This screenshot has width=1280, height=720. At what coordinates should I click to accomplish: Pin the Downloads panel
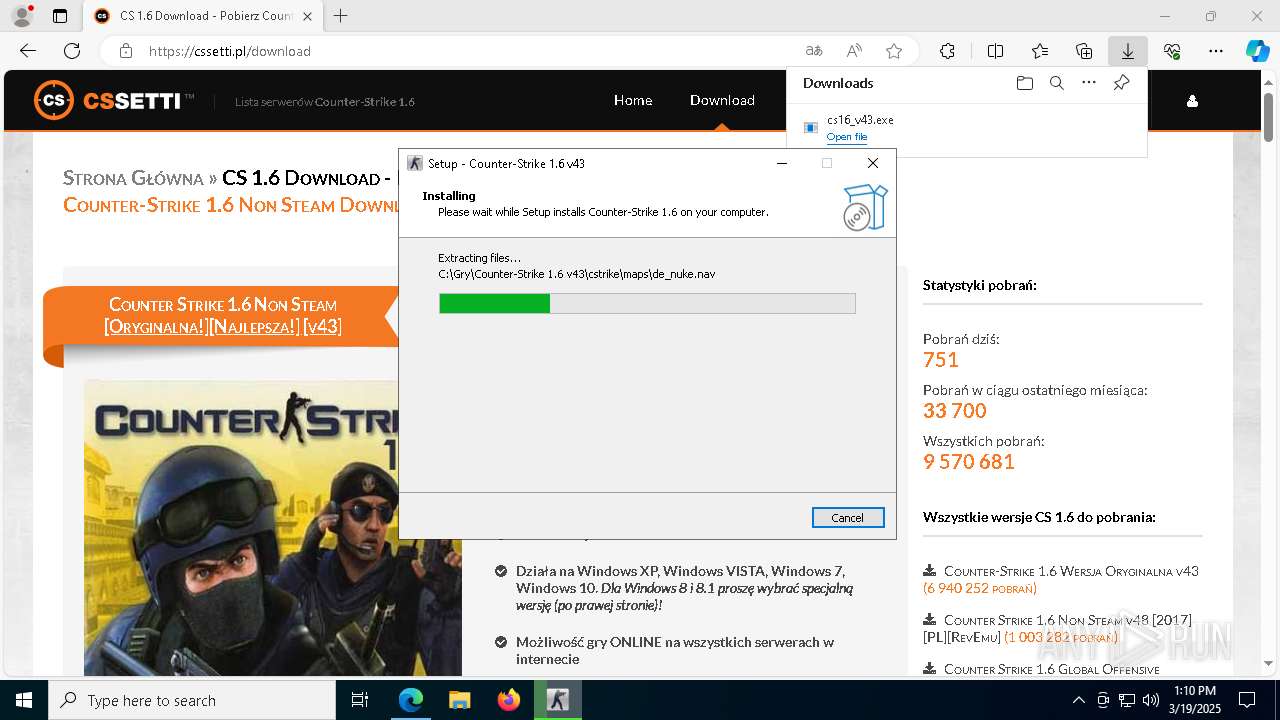(x=1121, y=83)
